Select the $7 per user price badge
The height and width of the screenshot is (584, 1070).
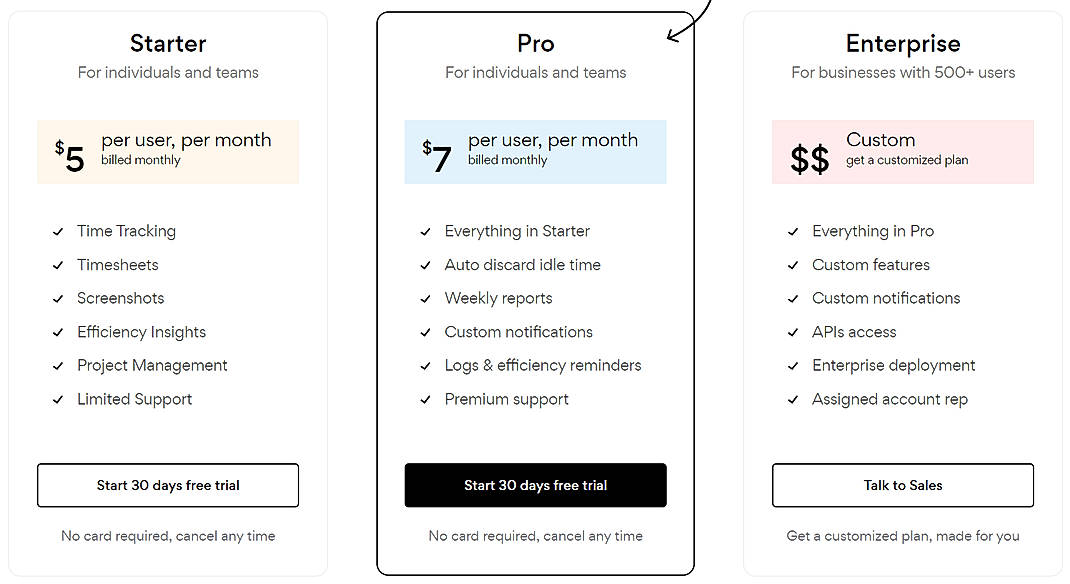click(535, 152)
